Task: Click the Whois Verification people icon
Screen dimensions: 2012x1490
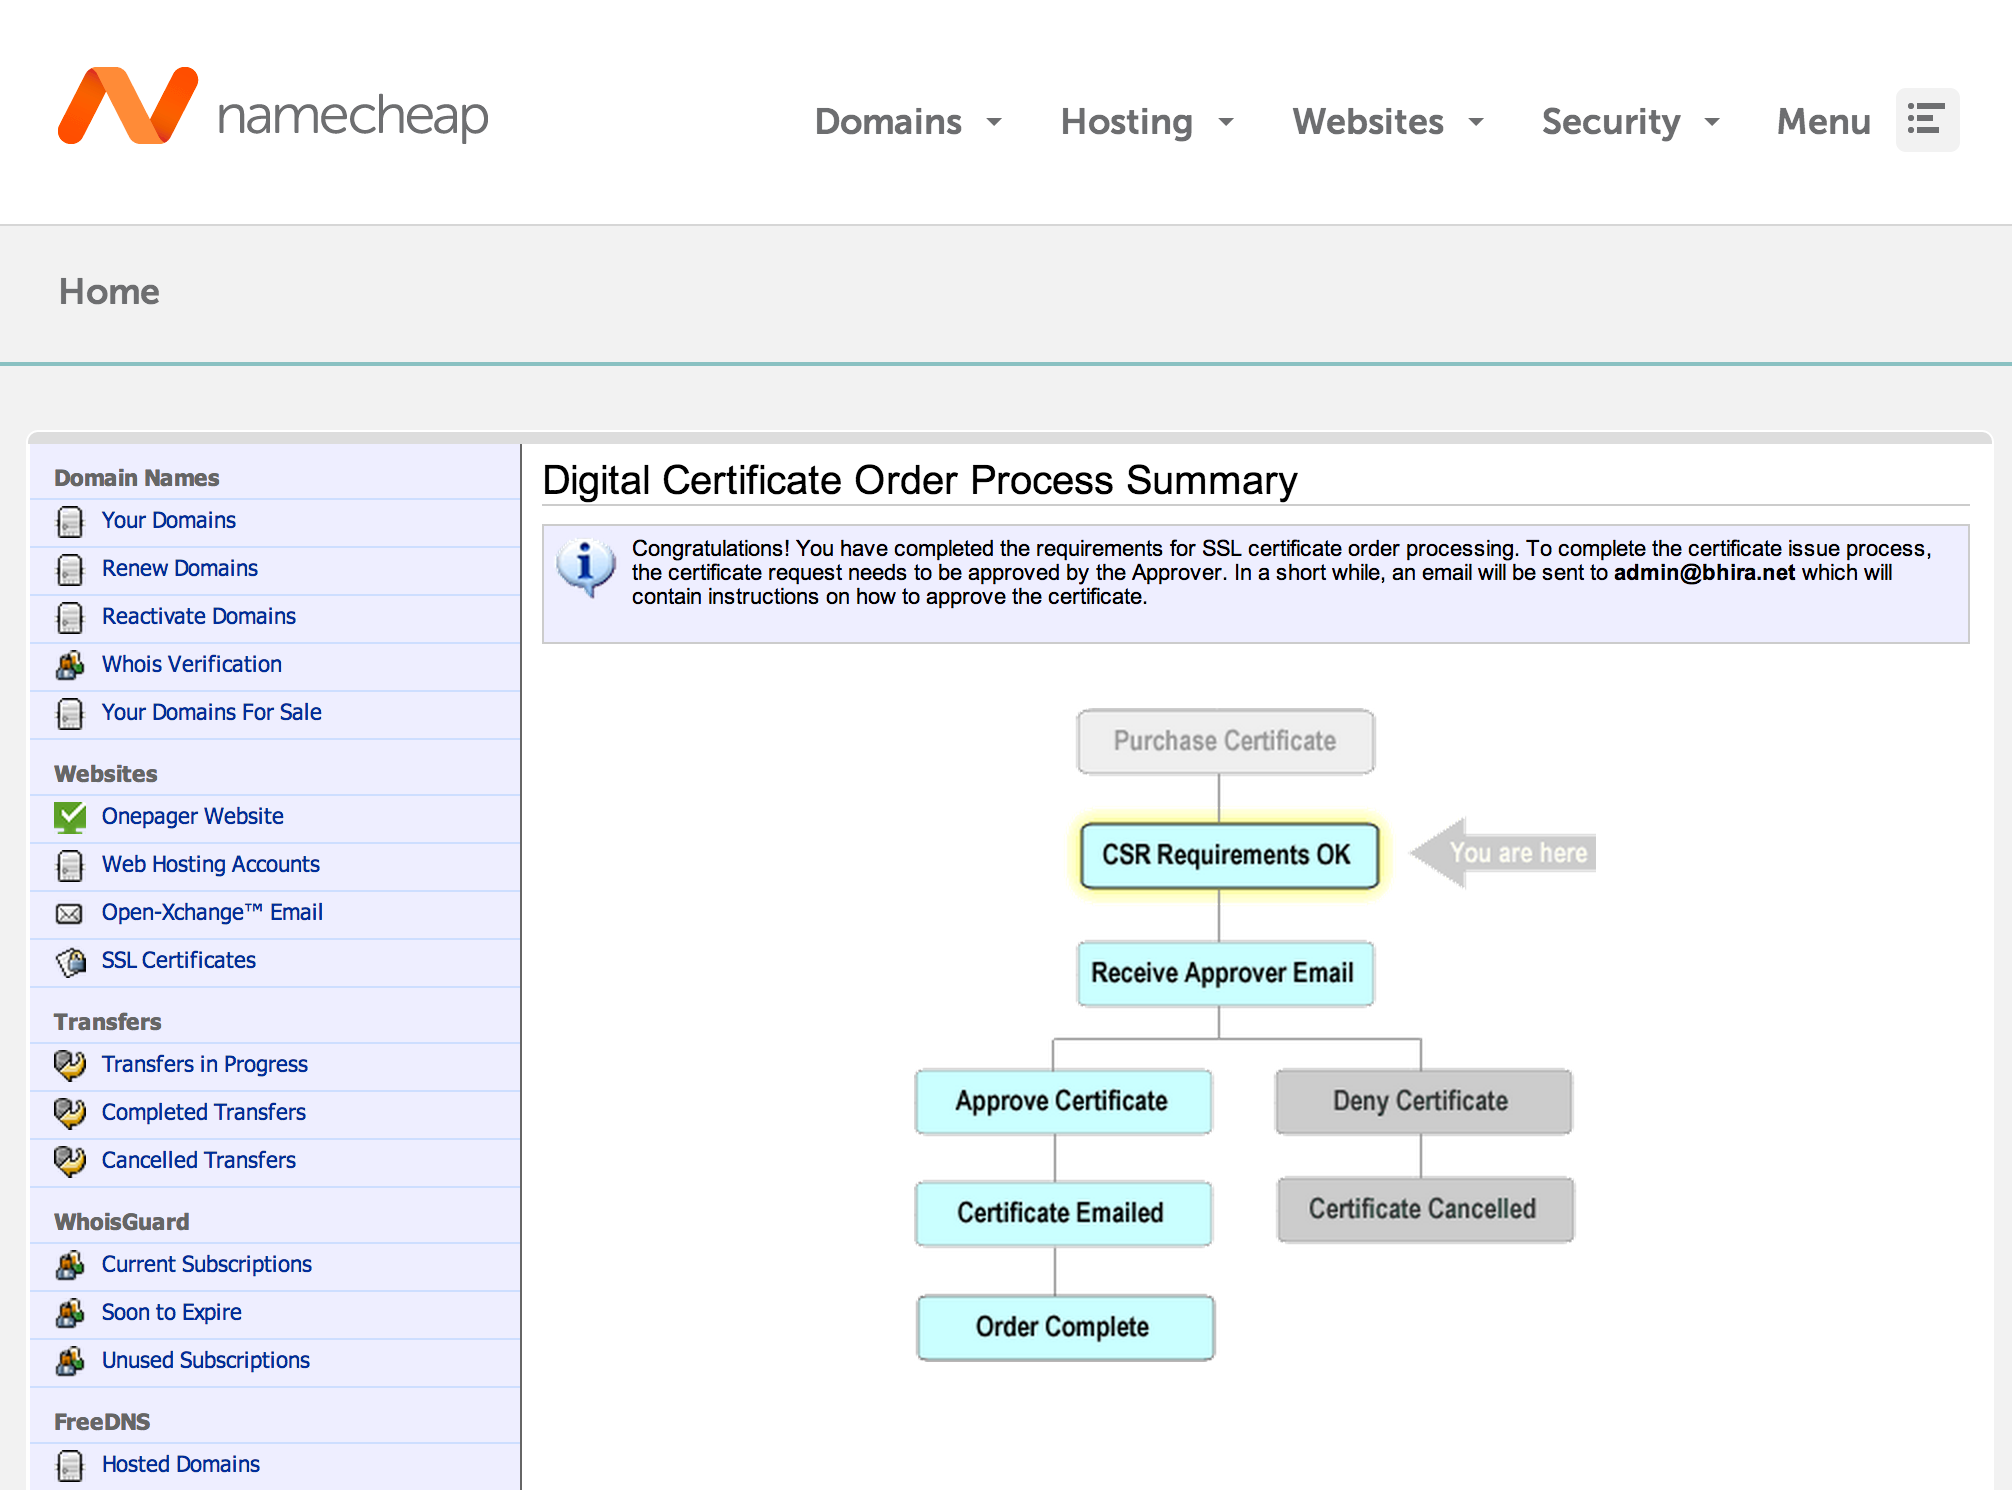Action: [70, 664]
